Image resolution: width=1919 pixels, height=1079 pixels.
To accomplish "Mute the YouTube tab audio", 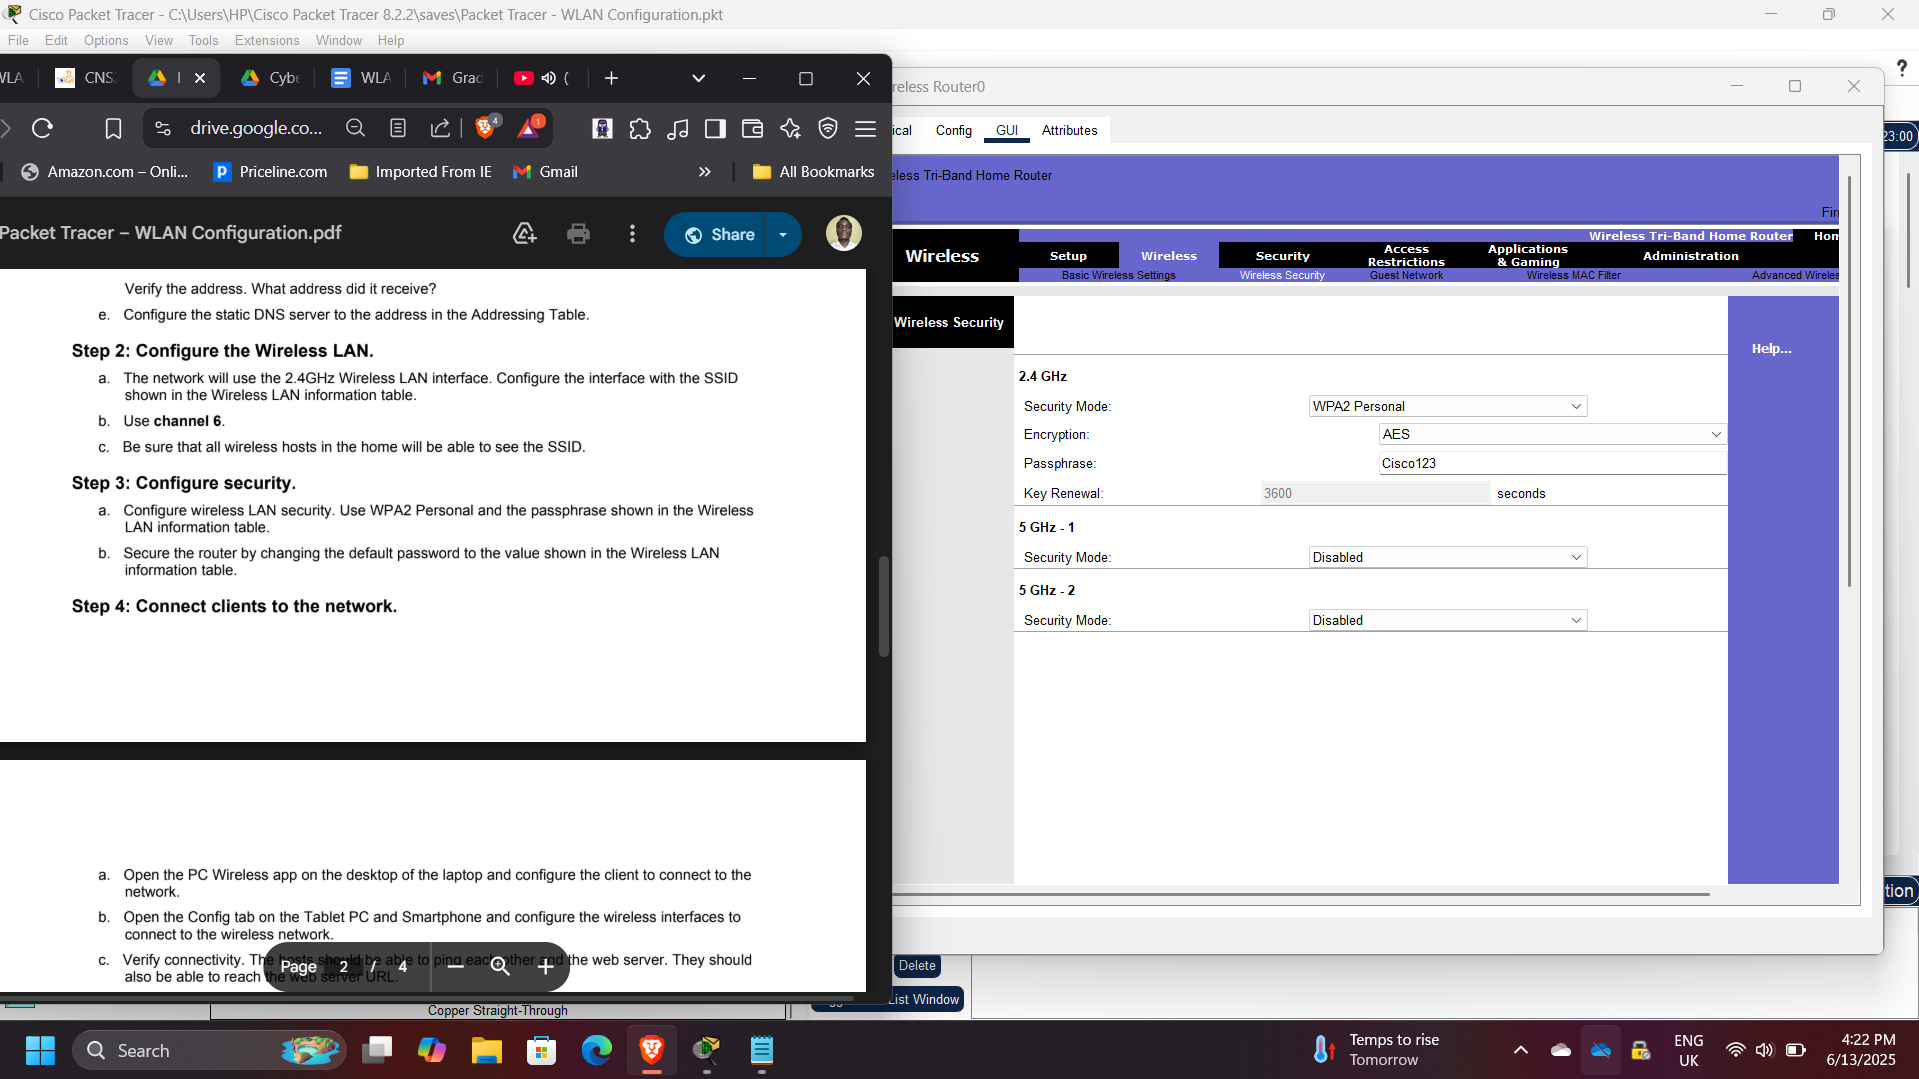I will click(549, 78).
